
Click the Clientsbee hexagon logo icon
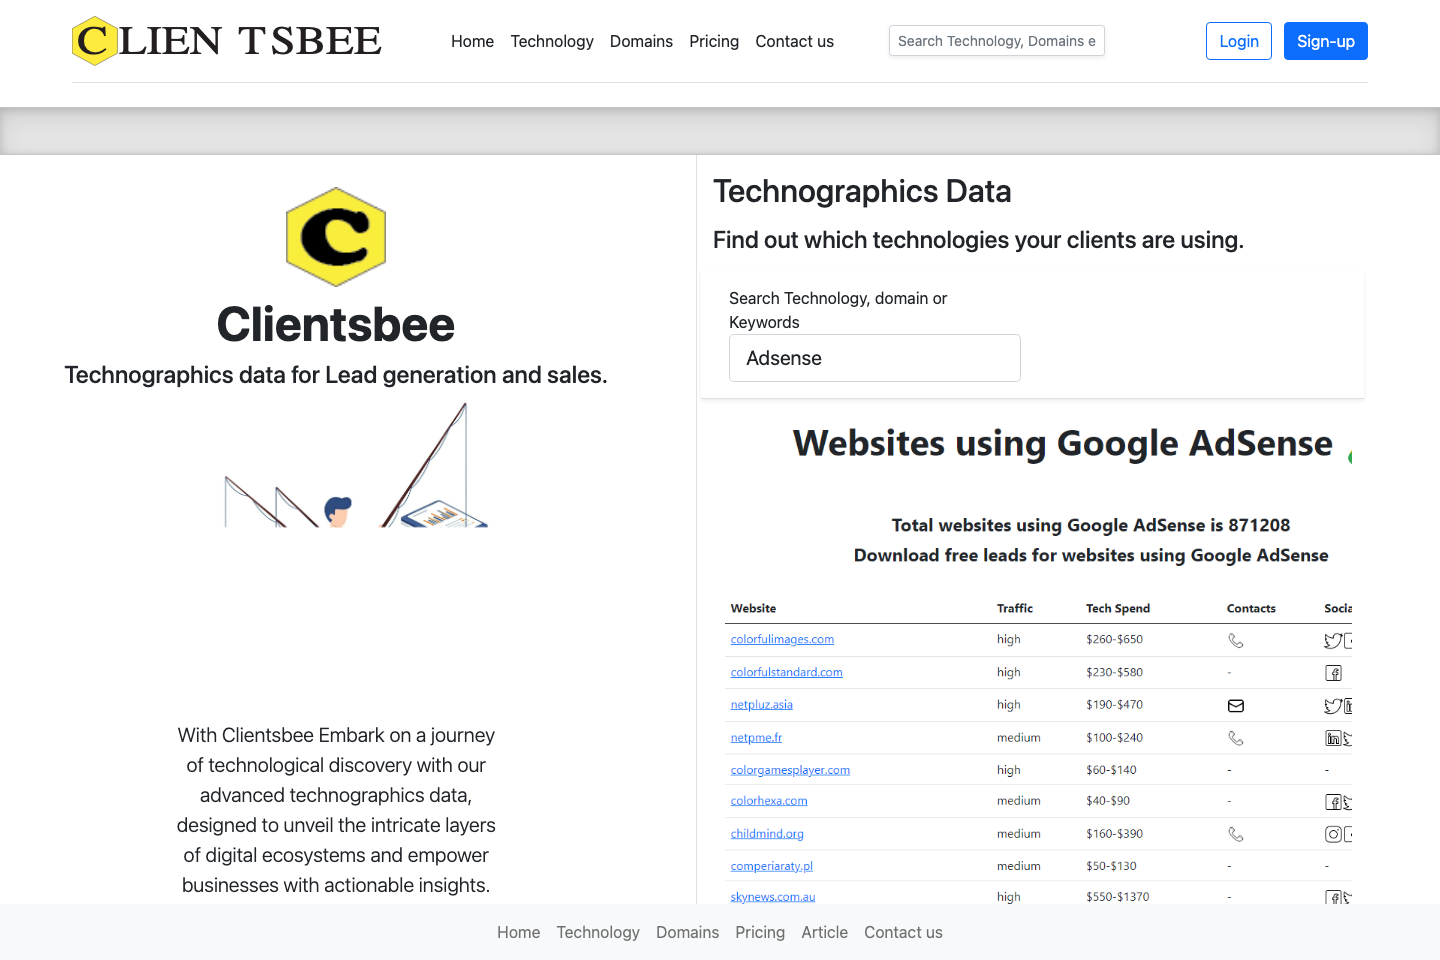point(336,236)
